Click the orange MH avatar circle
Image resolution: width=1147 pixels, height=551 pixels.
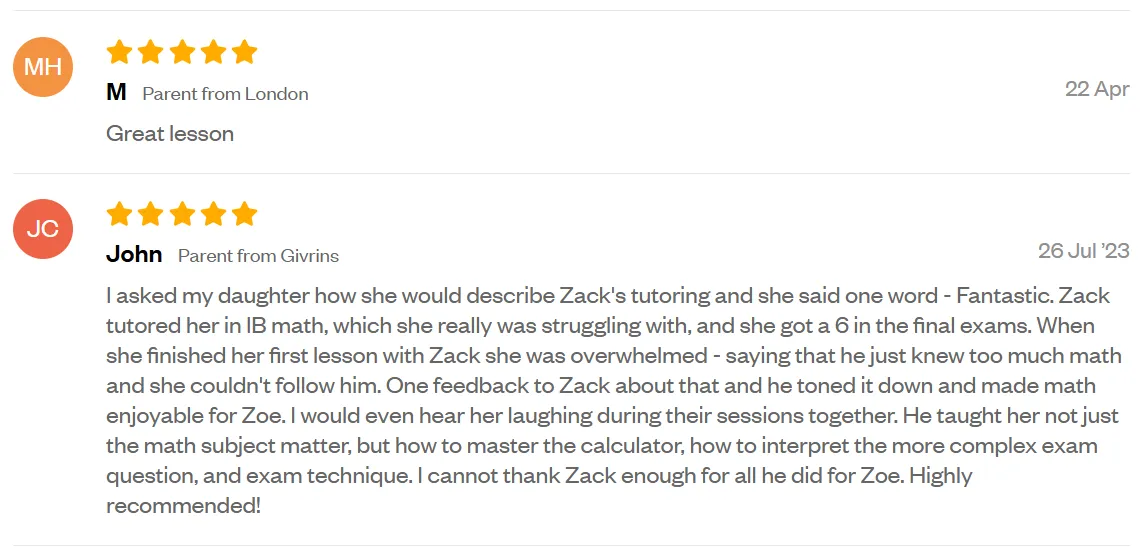pos(42,67)
